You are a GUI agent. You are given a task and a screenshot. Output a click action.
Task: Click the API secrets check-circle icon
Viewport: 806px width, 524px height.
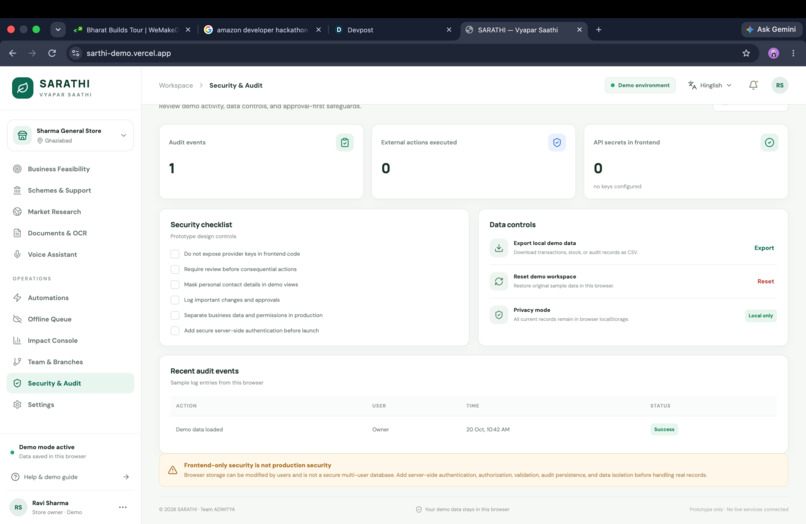click(769, 142)
